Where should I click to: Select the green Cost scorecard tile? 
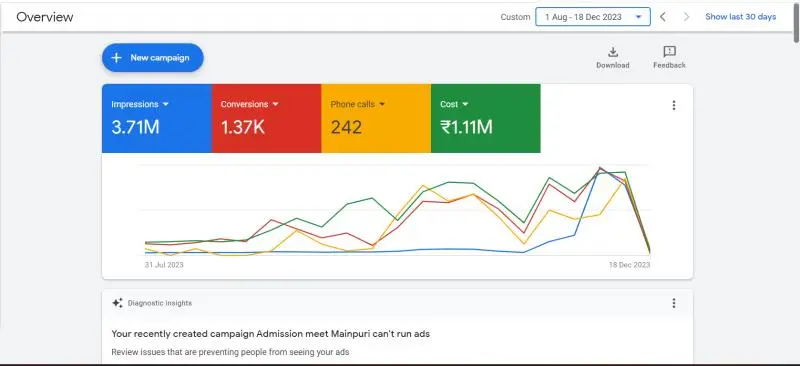(x=486, y=118)
